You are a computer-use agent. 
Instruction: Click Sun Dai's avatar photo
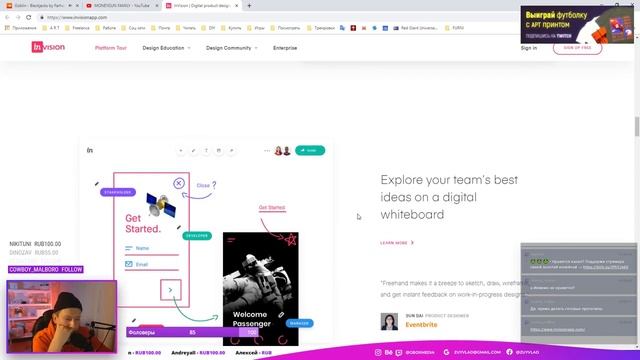[x=389, y=322]
